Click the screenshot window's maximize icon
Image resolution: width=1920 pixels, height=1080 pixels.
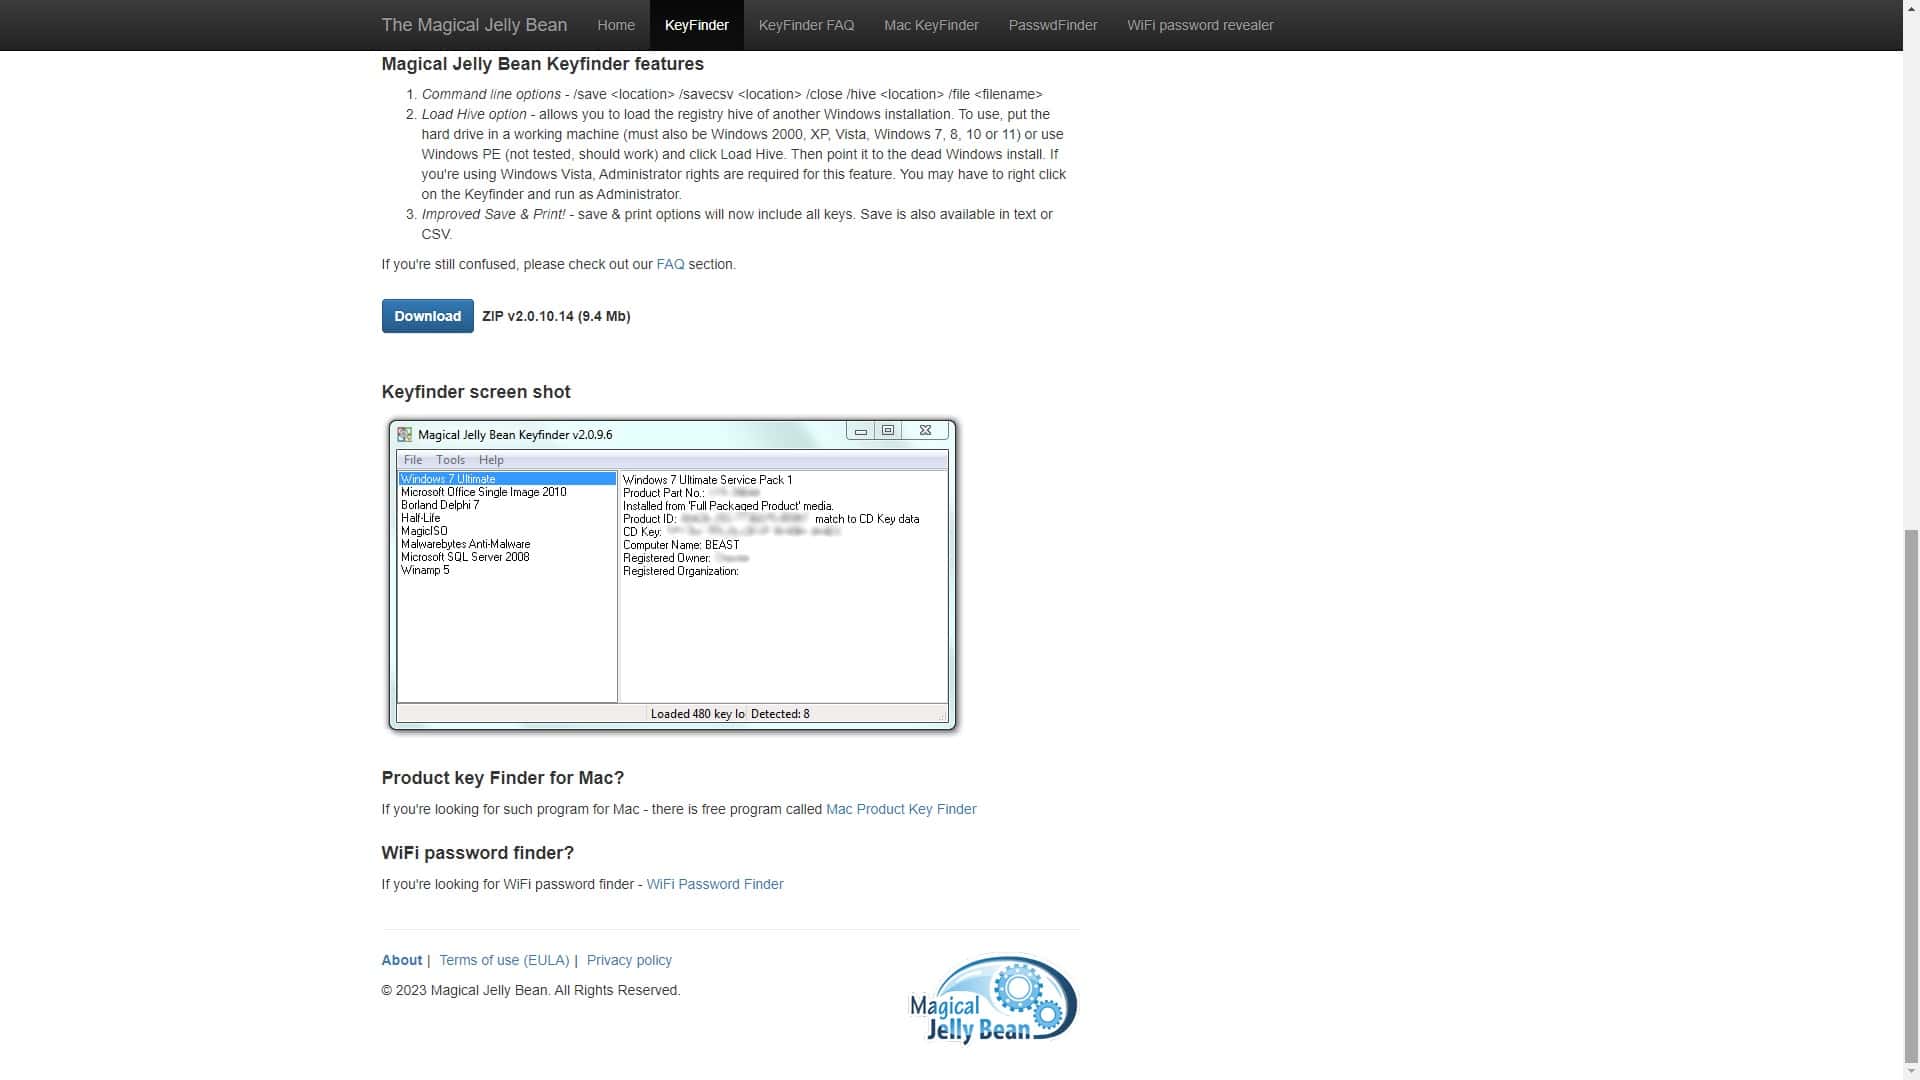(x=888, y=431)
